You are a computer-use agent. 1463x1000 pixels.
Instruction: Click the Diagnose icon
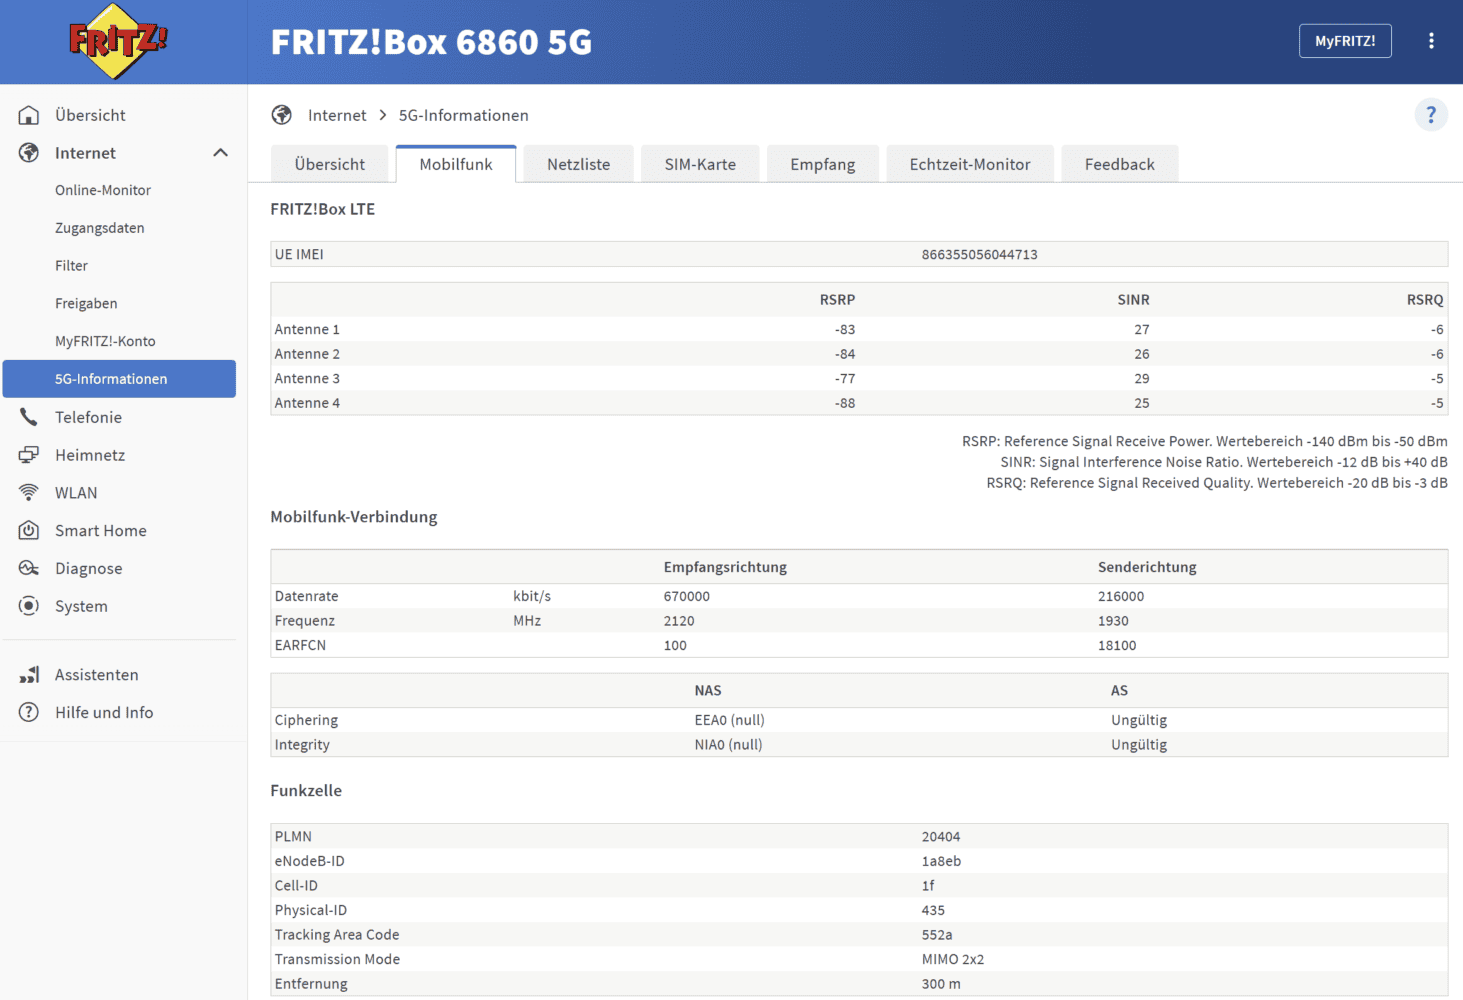tap(29, 569)
